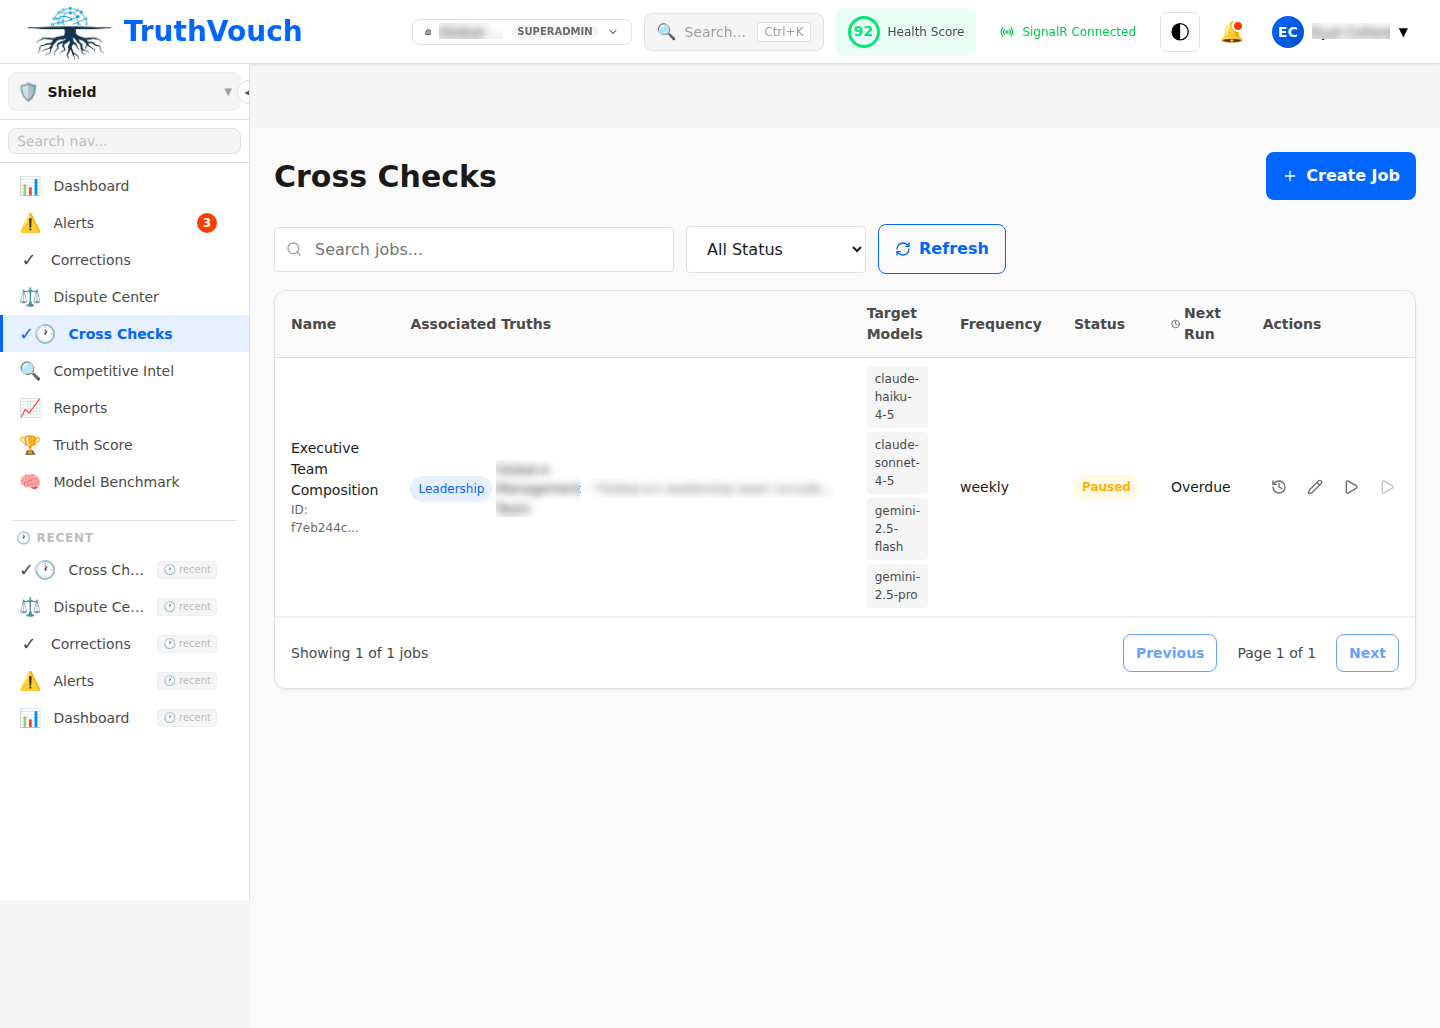Screen dimensions: 1440x1028
Task: Click the Create Job button
Action: click(x=1340, y=175)
